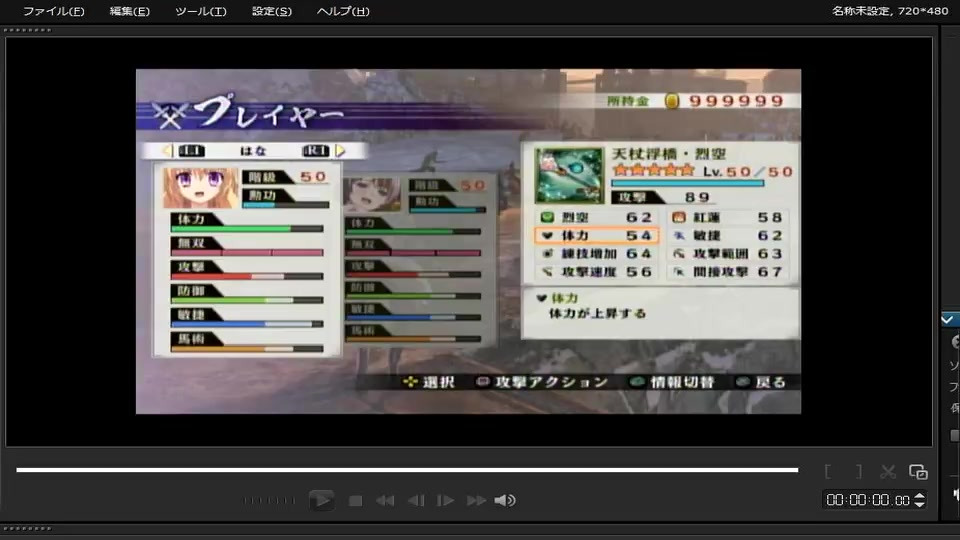
Task: Click the 階級 50 rank label of はな
Action: [285, 177]
